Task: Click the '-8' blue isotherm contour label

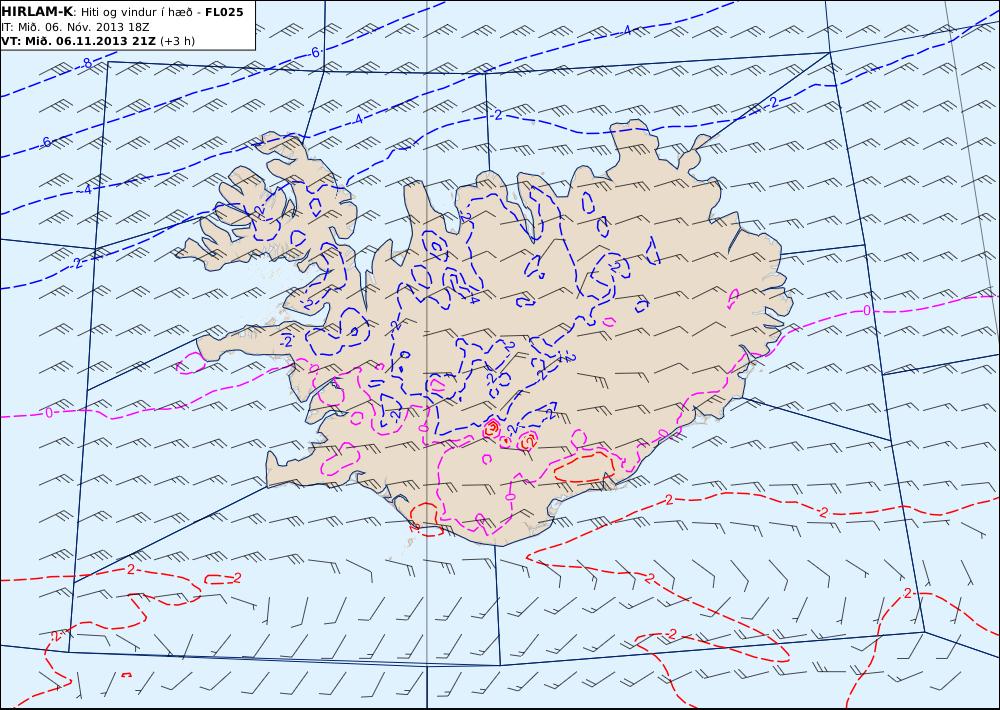Action: point(86,64)
